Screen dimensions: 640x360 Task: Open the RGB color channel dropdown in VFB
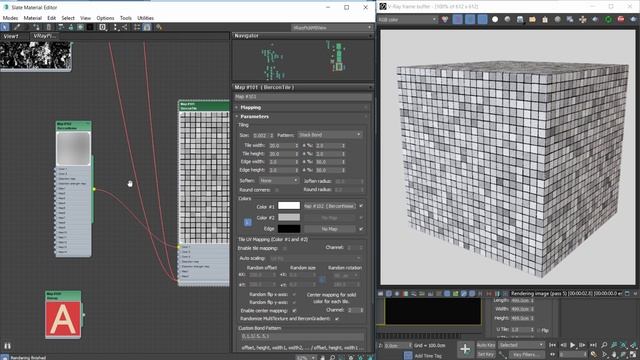pos(407,19)
